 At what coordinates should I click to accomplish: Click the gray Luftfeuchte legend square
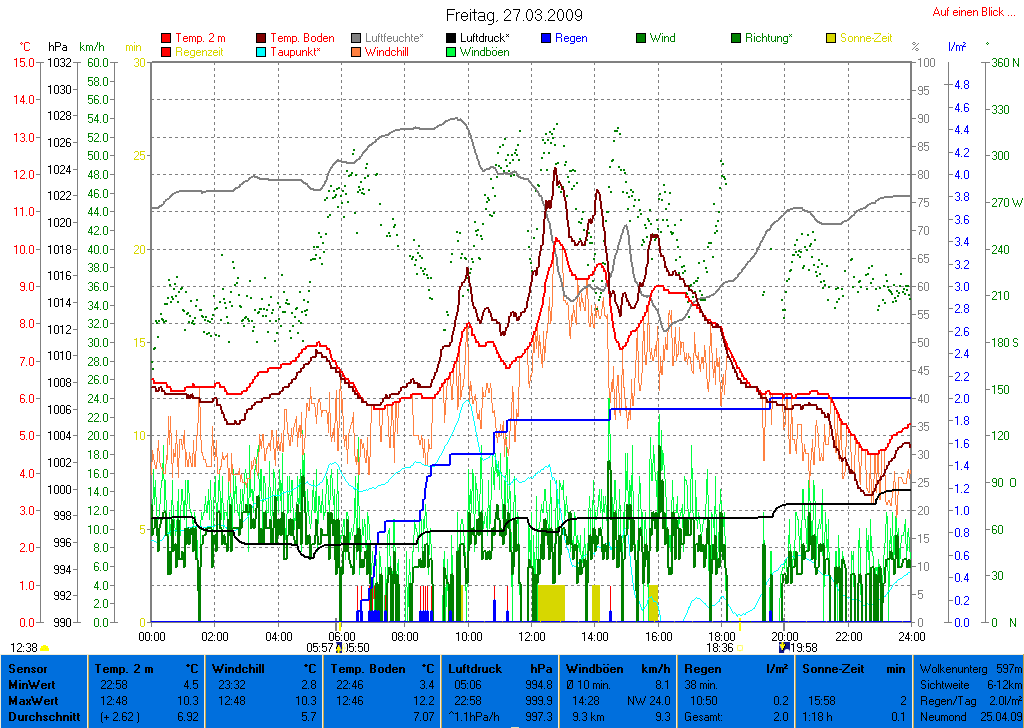pos(356,38)
